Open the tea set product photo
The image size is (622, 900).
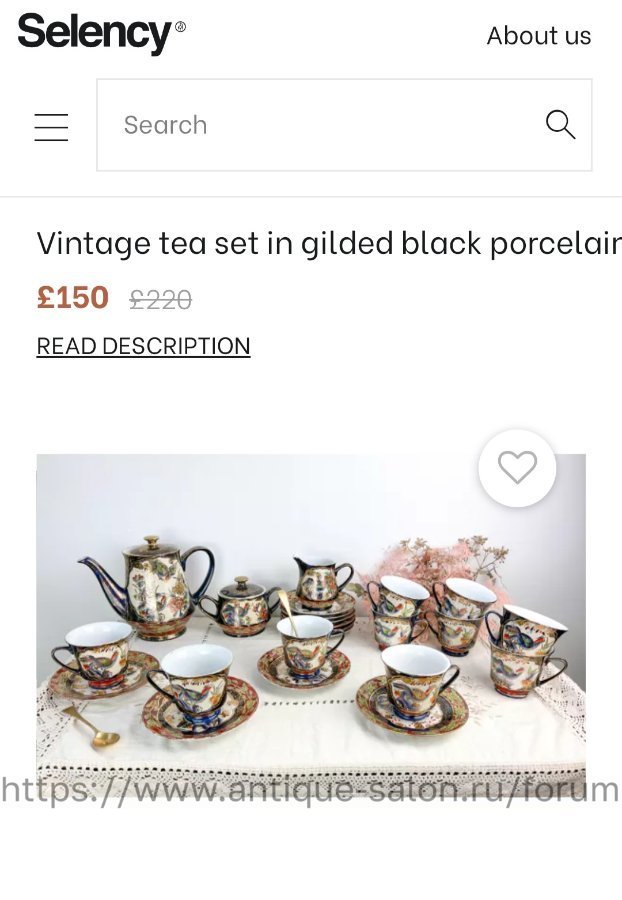pos(311,624)
